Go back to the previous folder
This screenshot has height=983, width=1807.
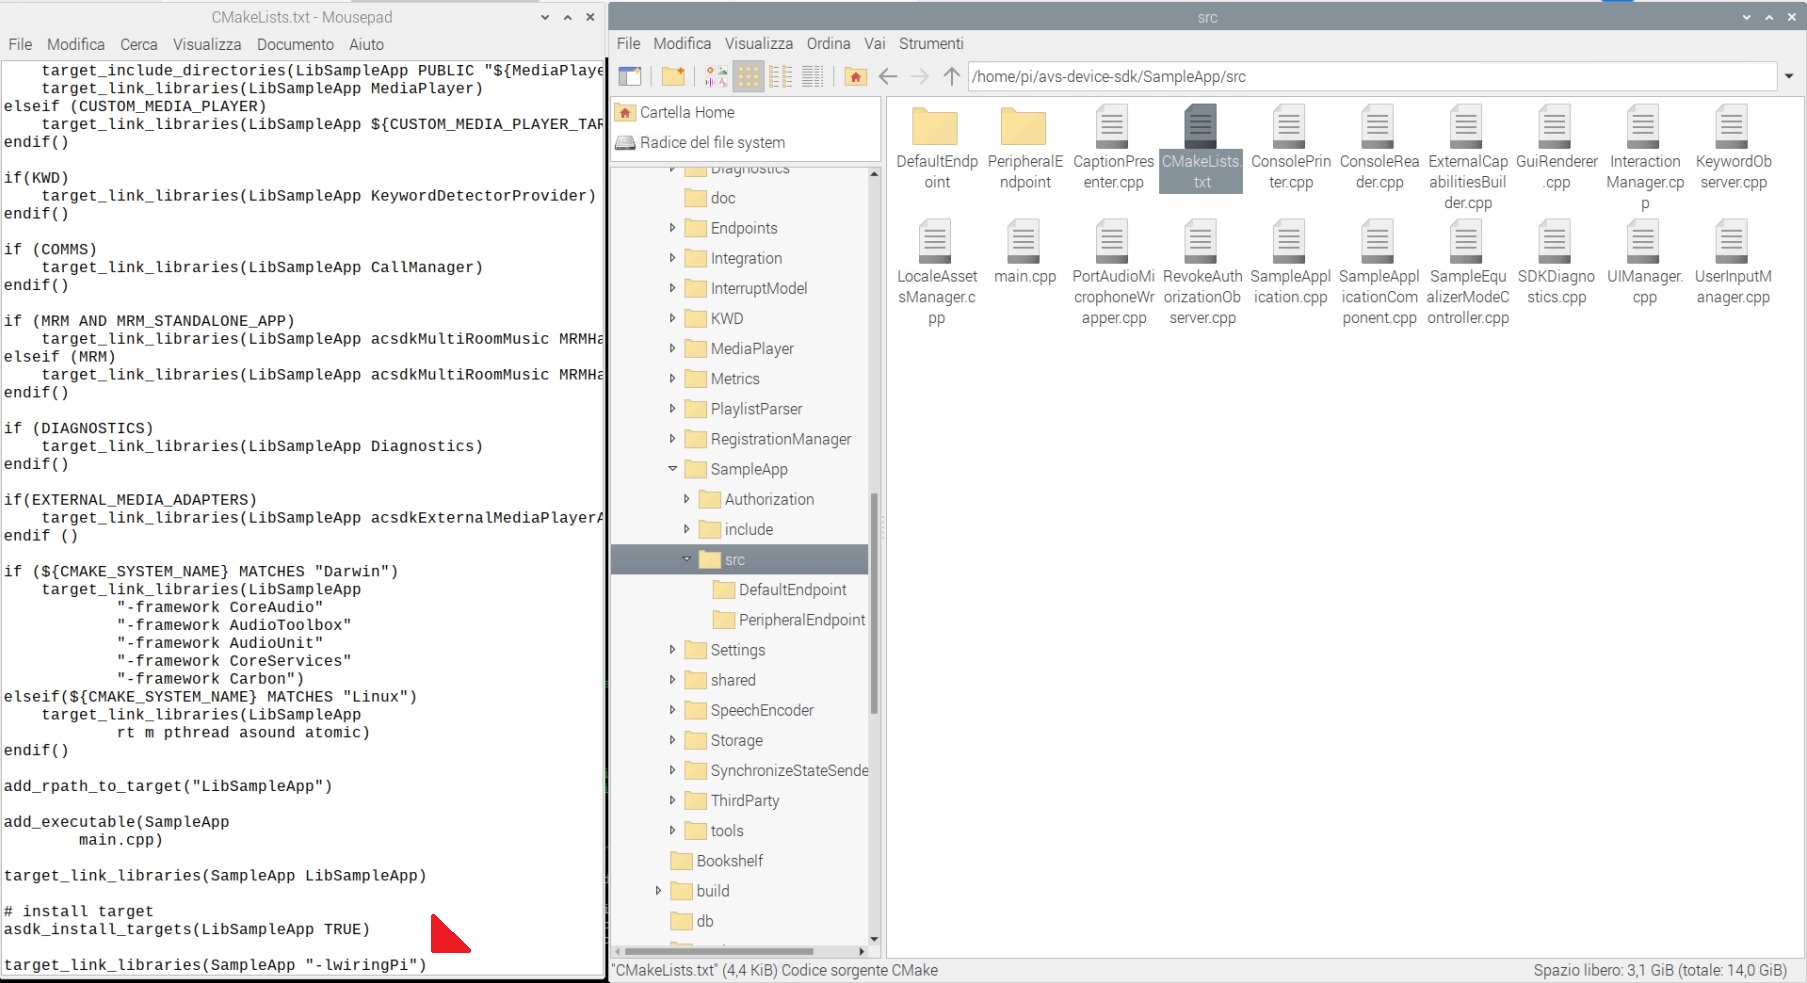[x=887, y=76]
